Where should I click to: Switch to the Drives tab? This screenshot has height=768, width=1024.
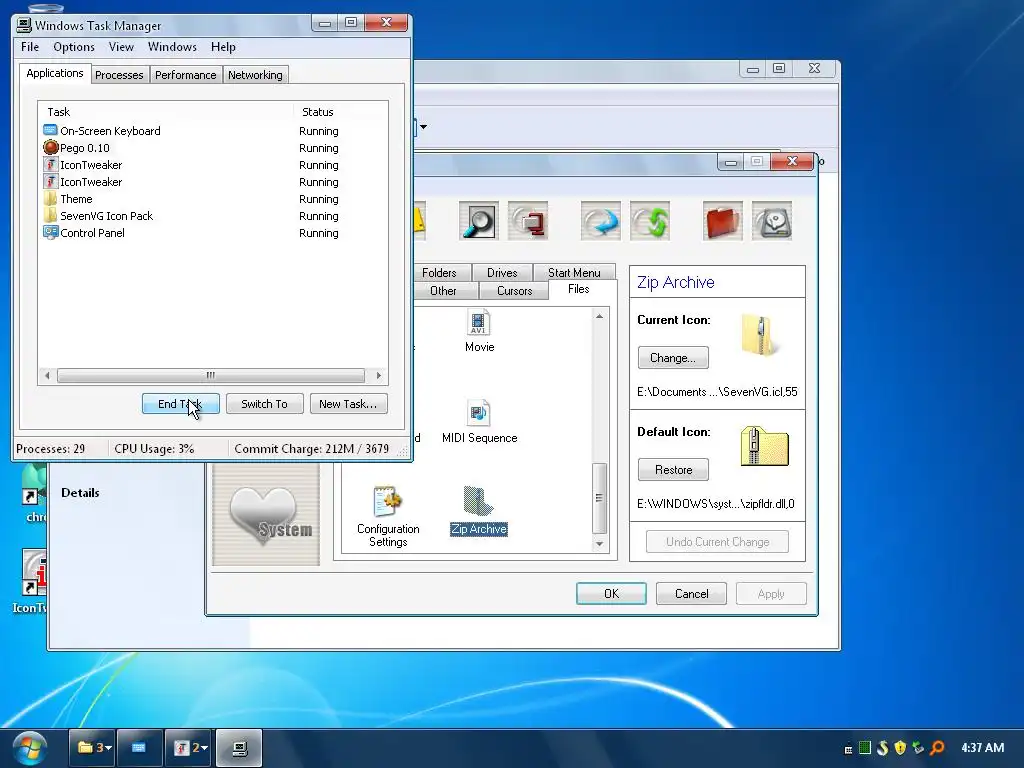point(502,272)
